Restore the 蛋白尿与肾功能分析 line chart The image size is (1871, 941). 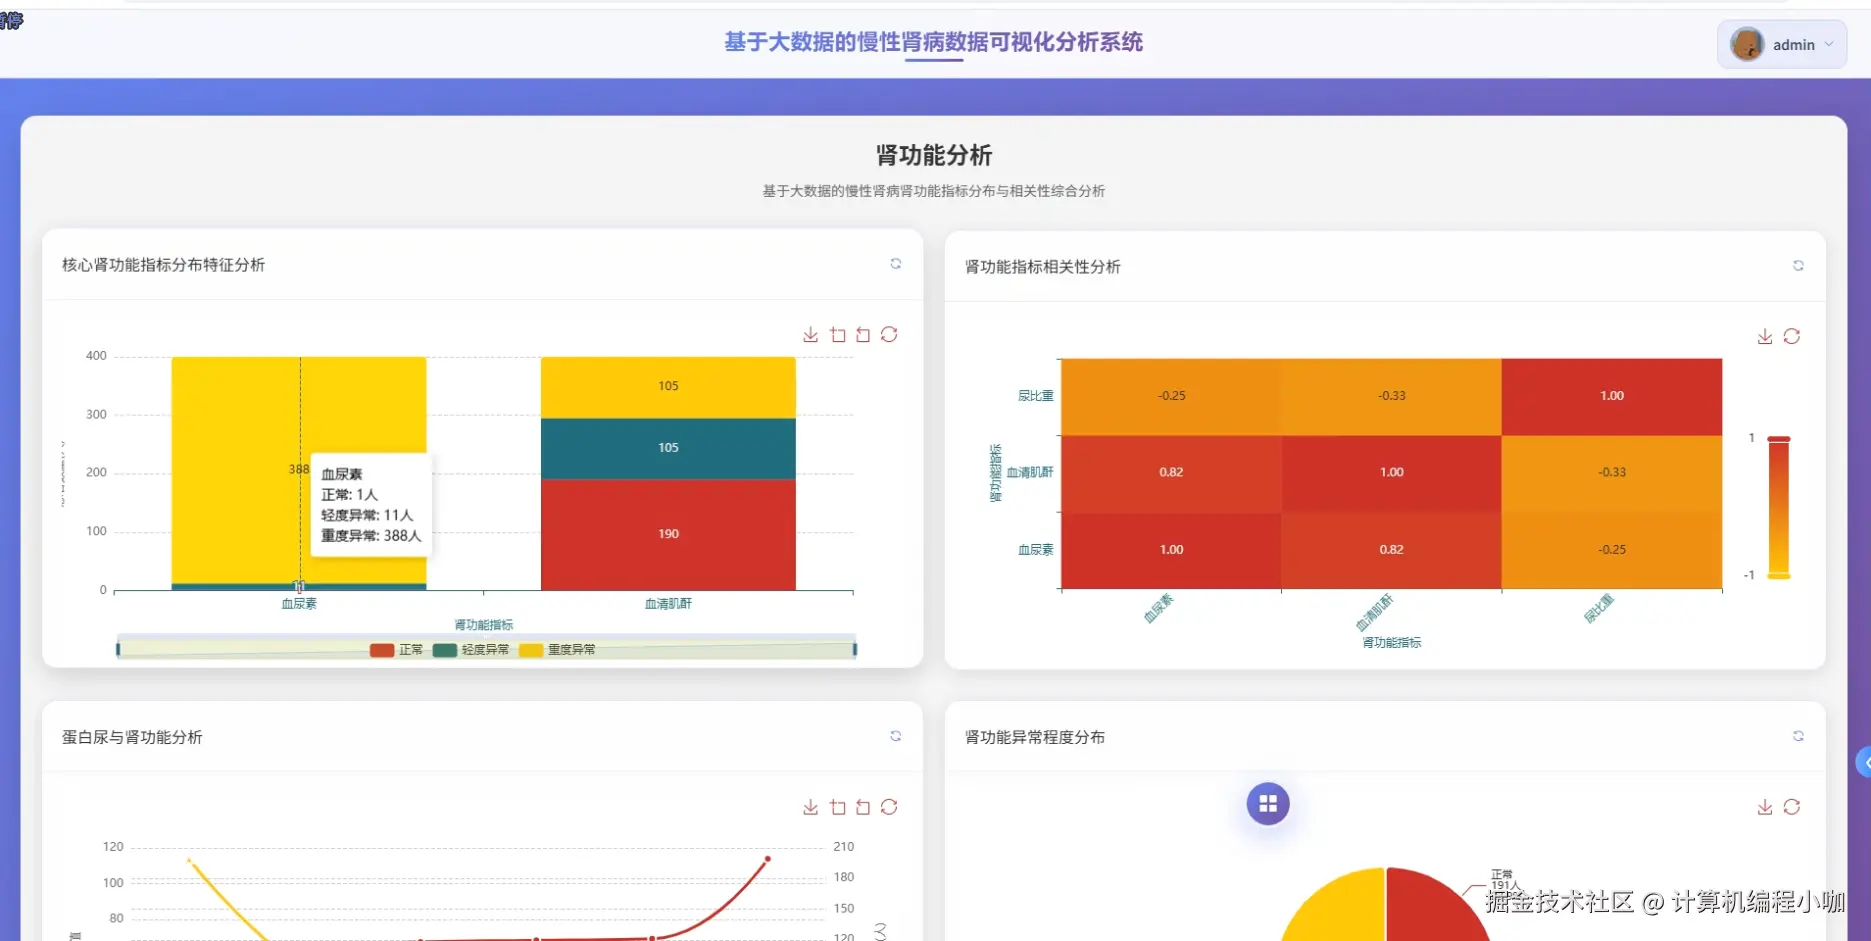889,806
